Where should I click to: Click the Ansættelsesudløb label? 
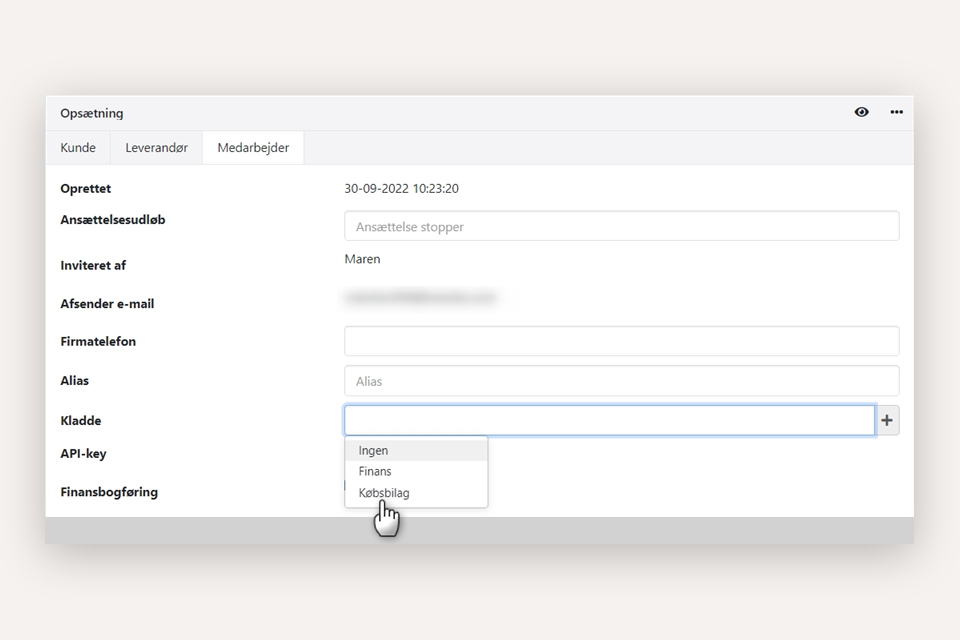[x=113, y=220]
